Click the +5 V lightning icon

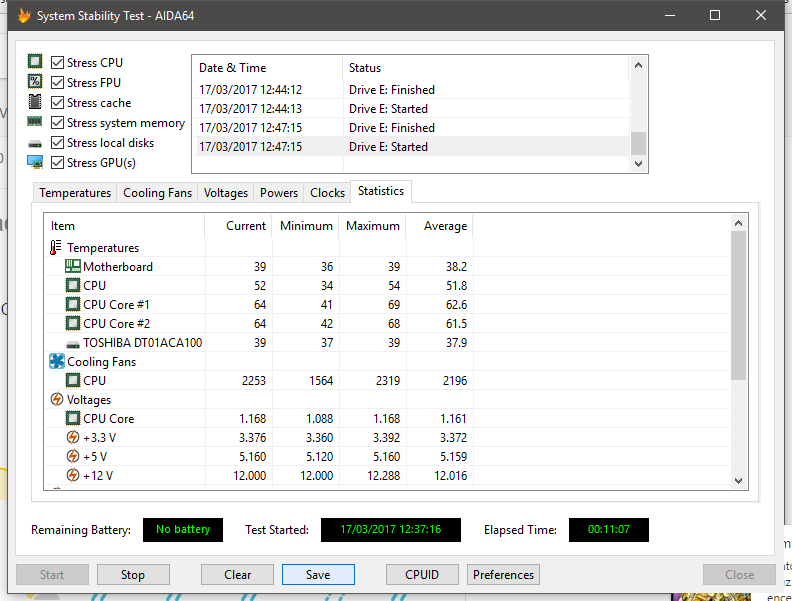tap(73, 456)
